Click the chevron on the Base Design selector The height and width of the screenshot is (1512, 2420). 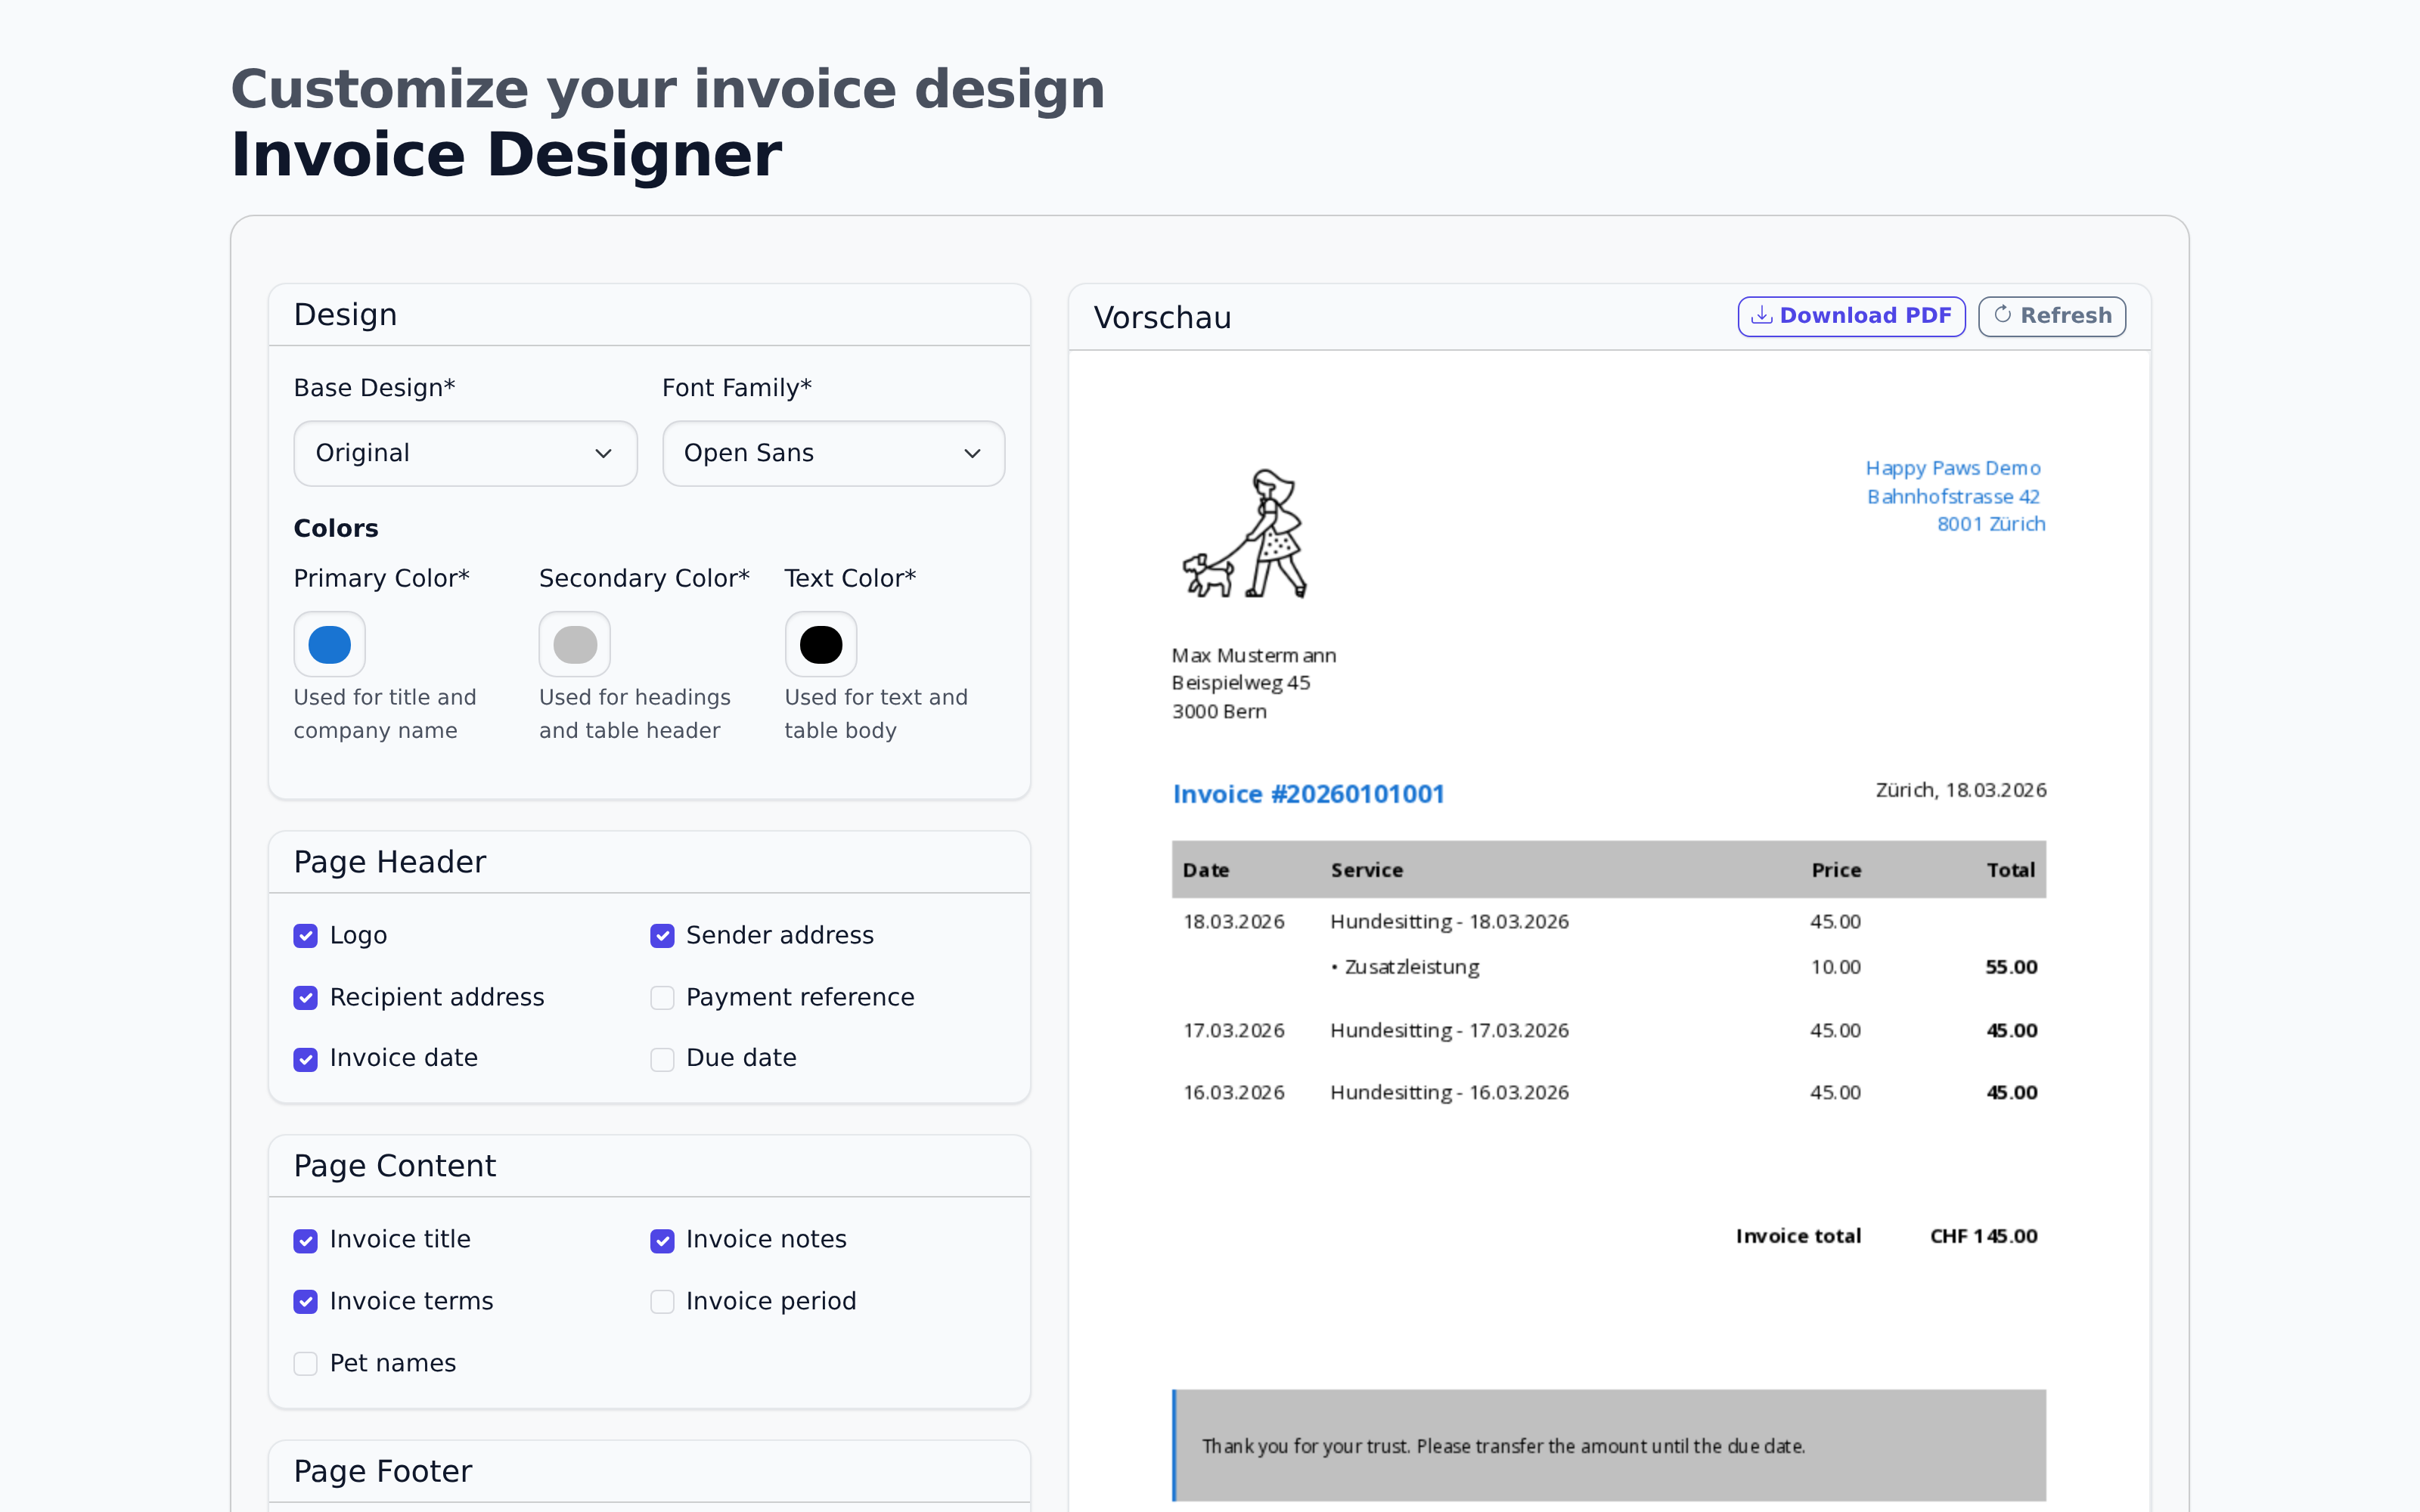604,453
